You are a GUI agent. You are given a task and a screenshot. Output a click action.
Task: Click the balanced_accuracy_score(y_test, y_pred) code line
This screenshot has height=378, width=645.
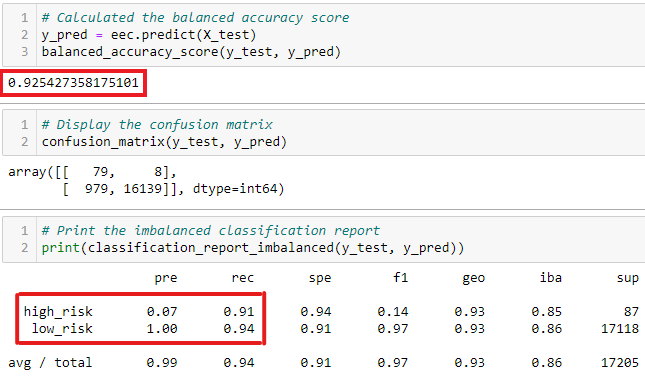tap(191, 52)
